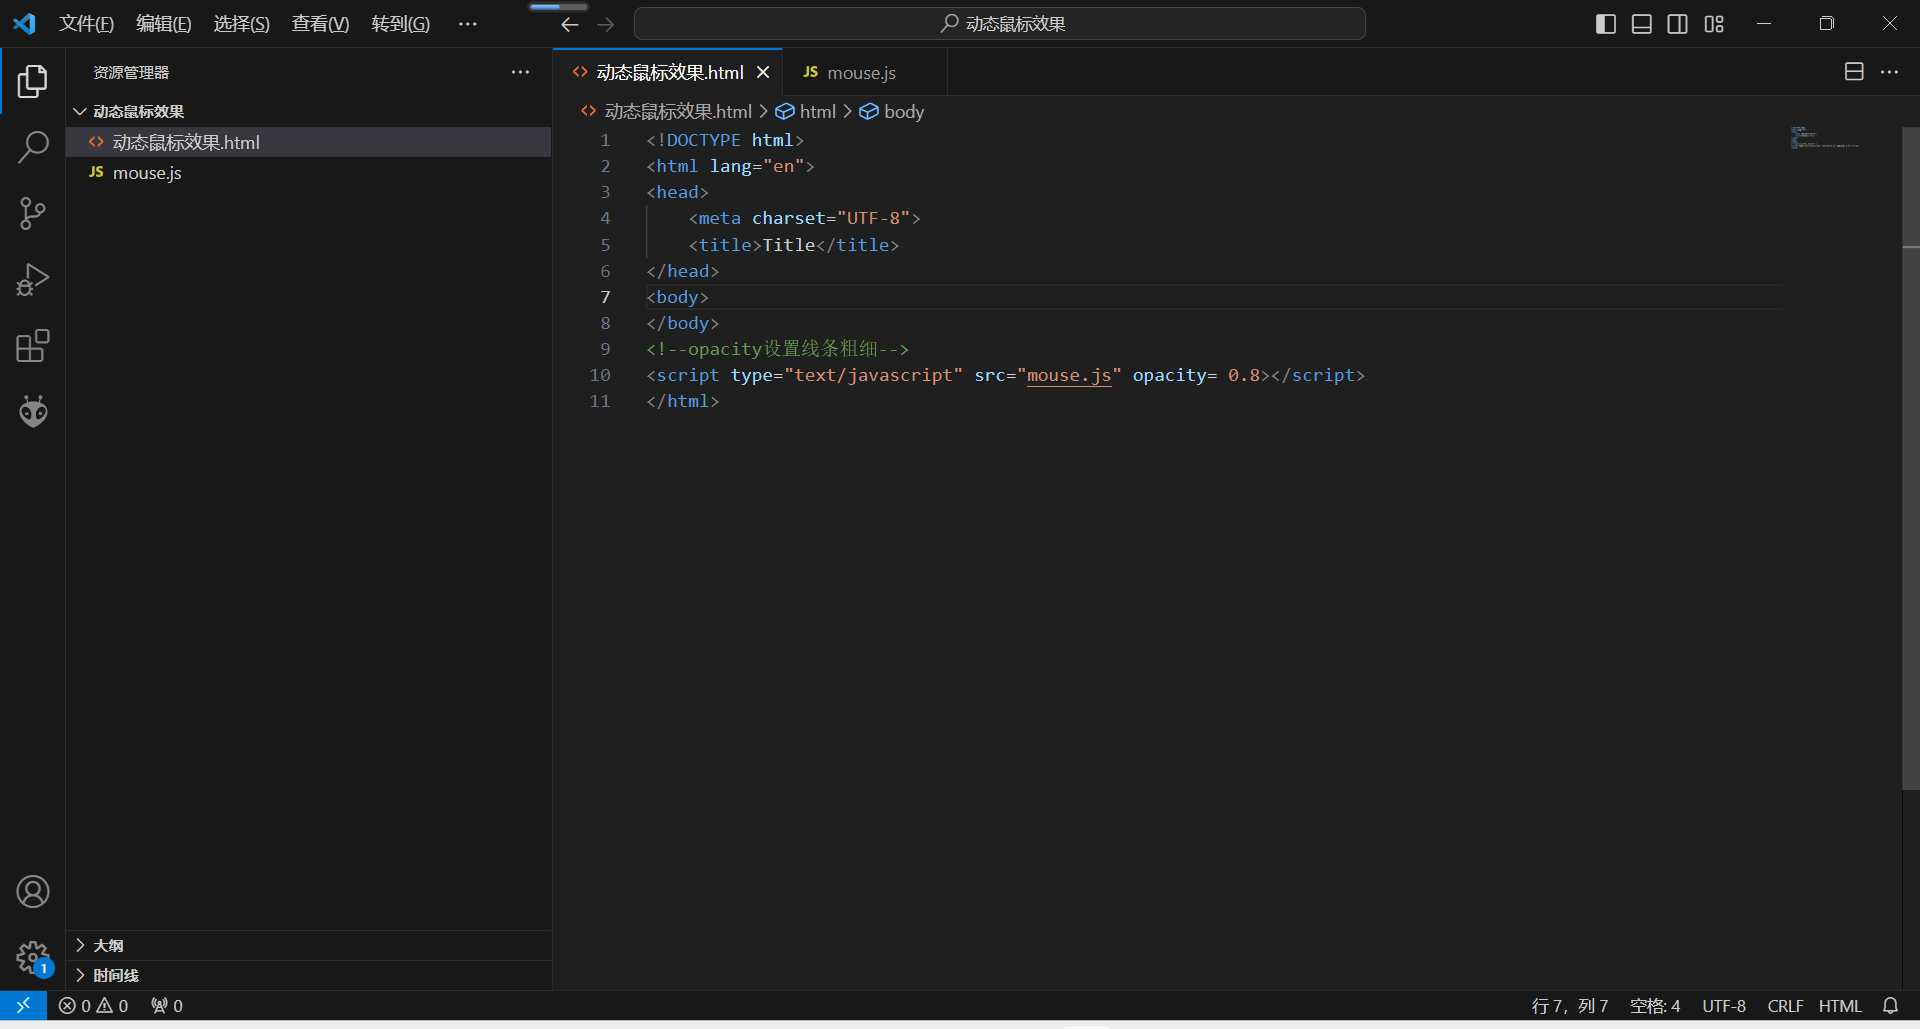
Task: Toggle bottom panel layout icon
Action: 1642,24
